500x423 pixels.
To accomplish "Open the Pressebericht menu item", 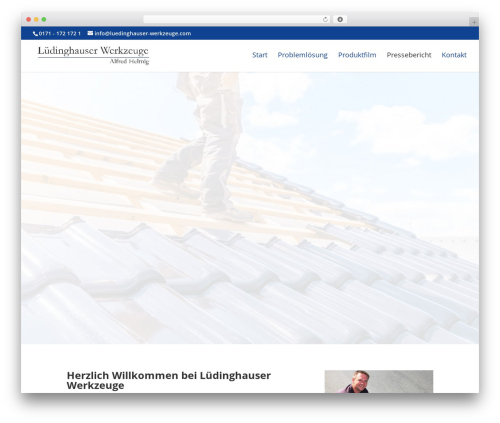I will point(409,55).
